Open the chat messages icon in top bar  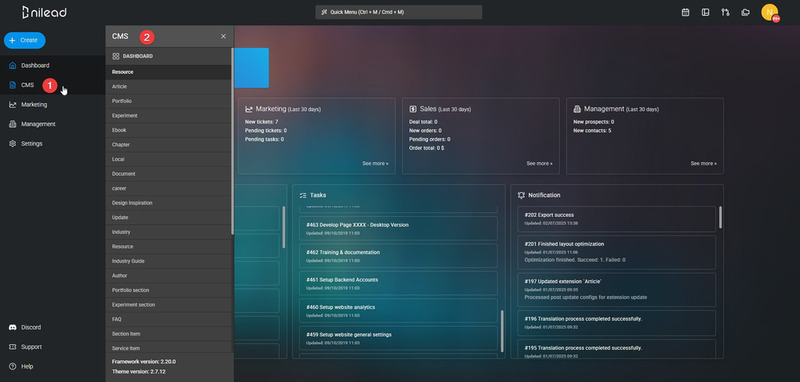[745, 12]
